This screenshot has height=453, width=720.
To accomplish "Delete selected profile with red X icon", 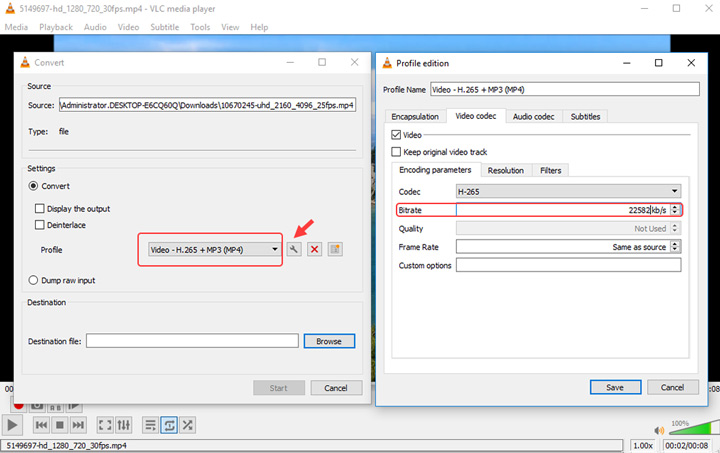I will tap(315, 249).
